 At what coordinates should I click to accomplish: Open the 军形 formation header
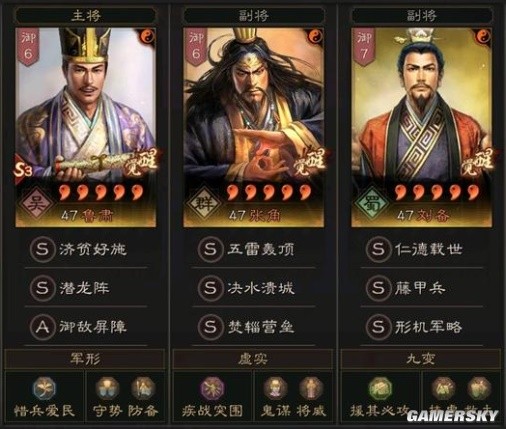[x=85, y=359]
